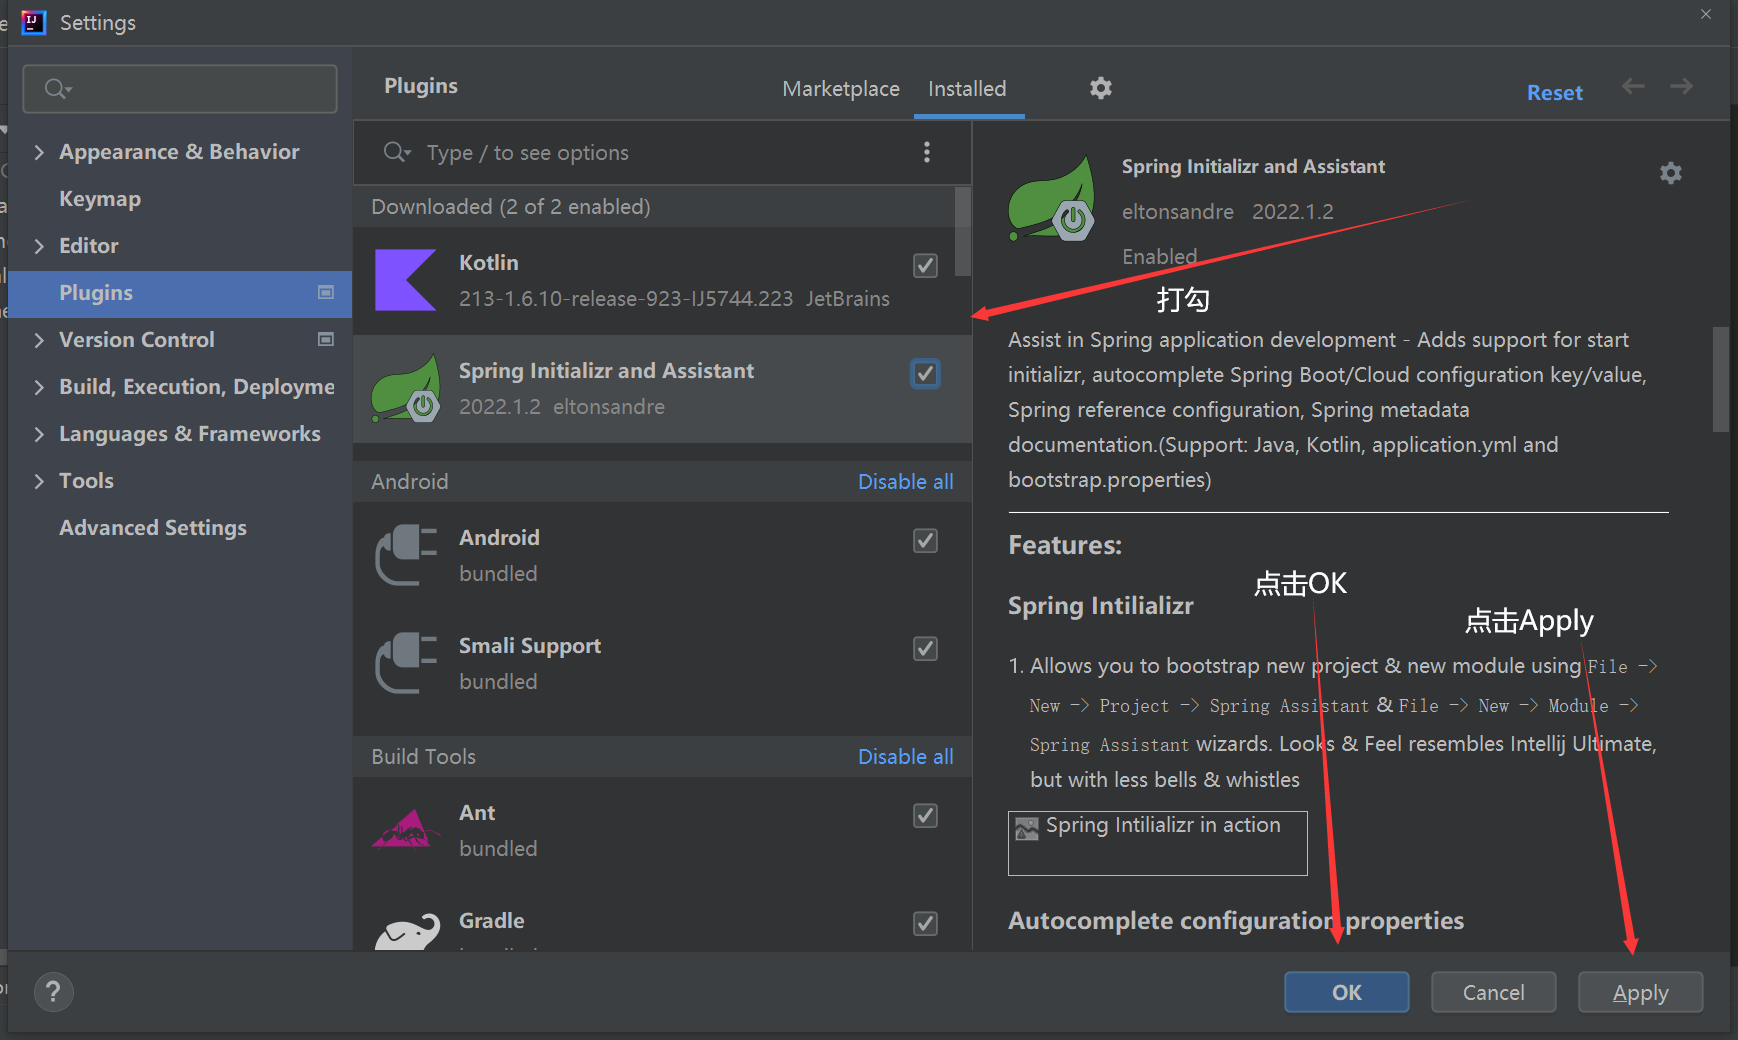Switch to the Installed tab
1738x1040 pixels.
tap(967, 89)
